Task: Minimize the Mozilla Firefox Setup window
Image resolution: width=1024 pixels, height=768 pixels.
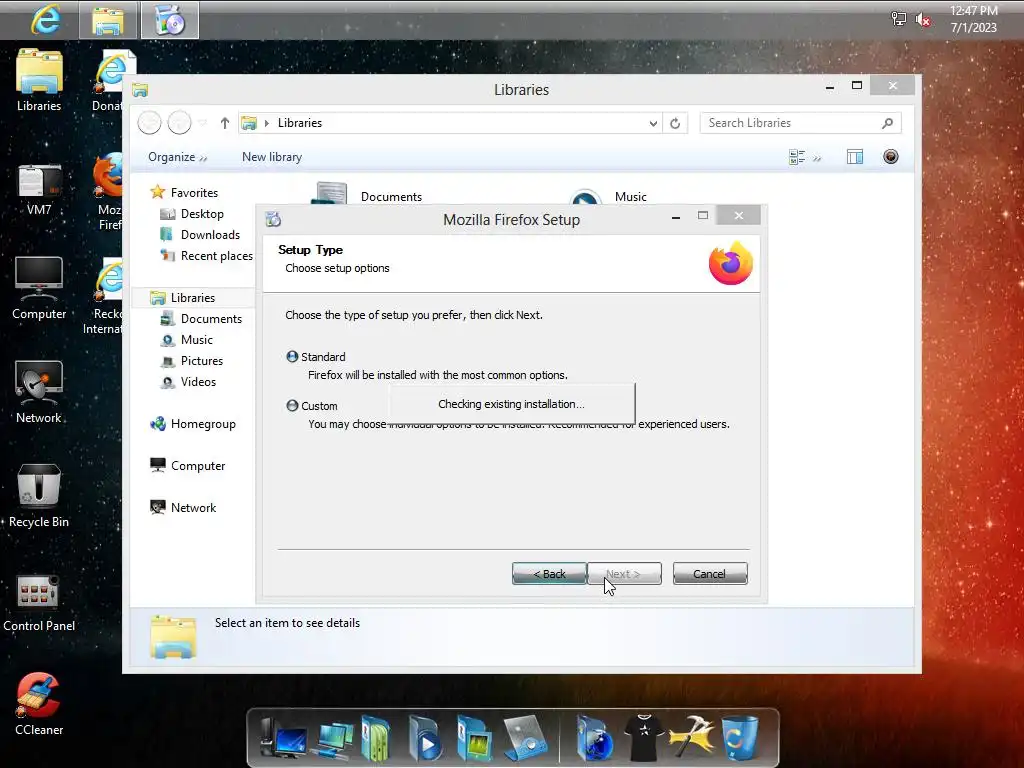Action: click(x=676, y=217)
